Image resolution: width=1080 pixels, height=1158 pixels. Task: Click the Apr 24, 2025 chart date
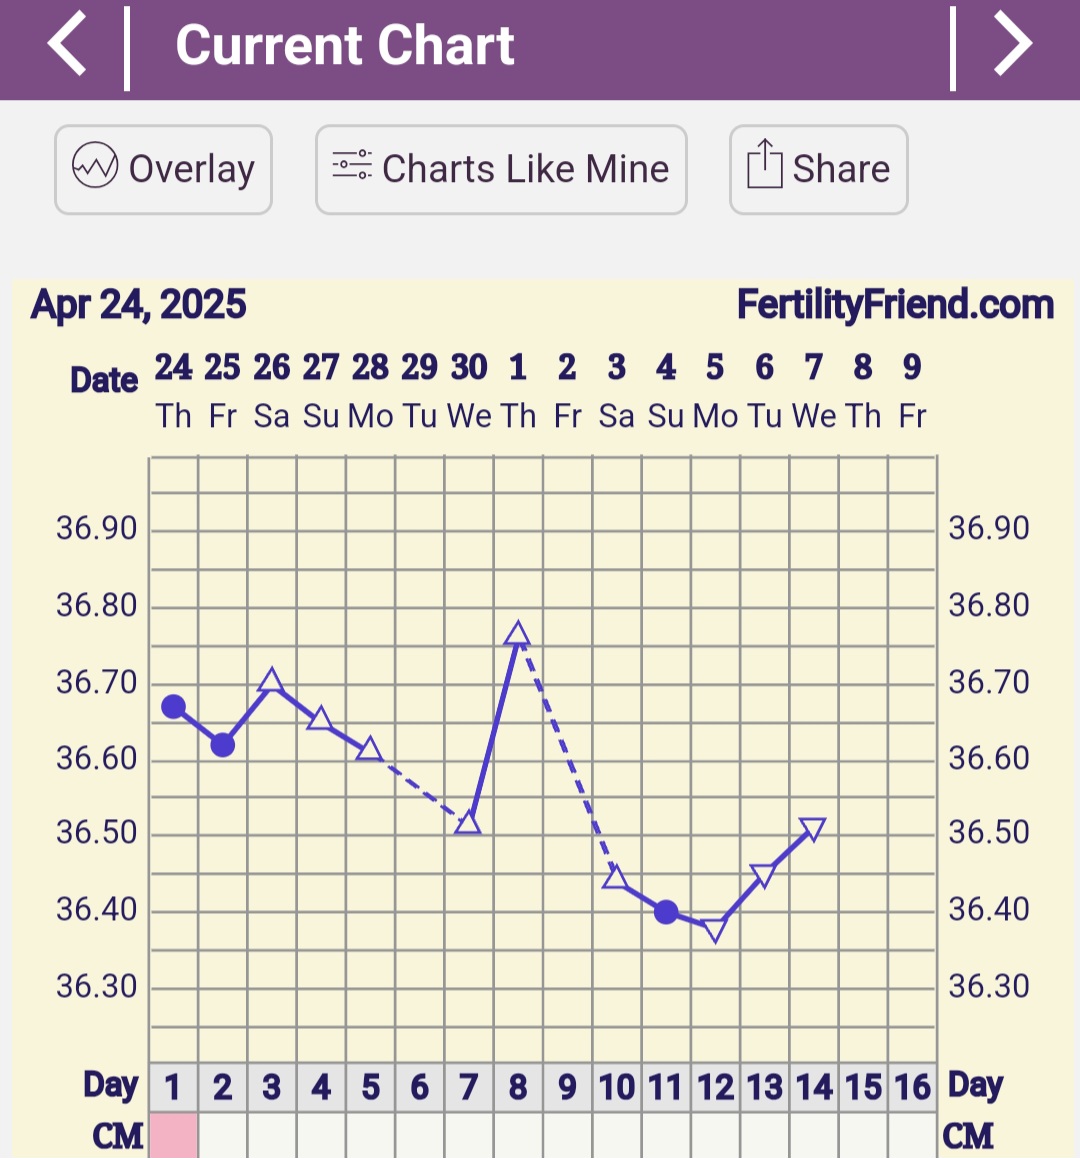[139, 304]
